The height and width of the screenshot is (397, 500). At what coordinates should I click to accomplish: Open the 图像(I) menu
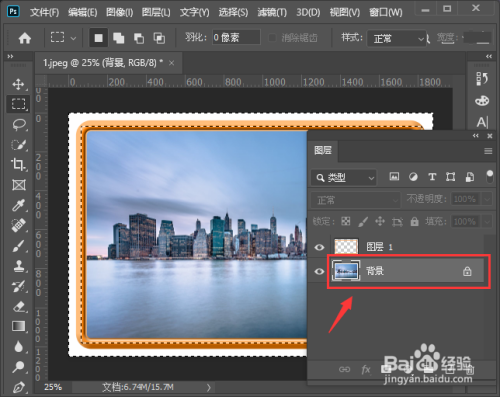119,12
